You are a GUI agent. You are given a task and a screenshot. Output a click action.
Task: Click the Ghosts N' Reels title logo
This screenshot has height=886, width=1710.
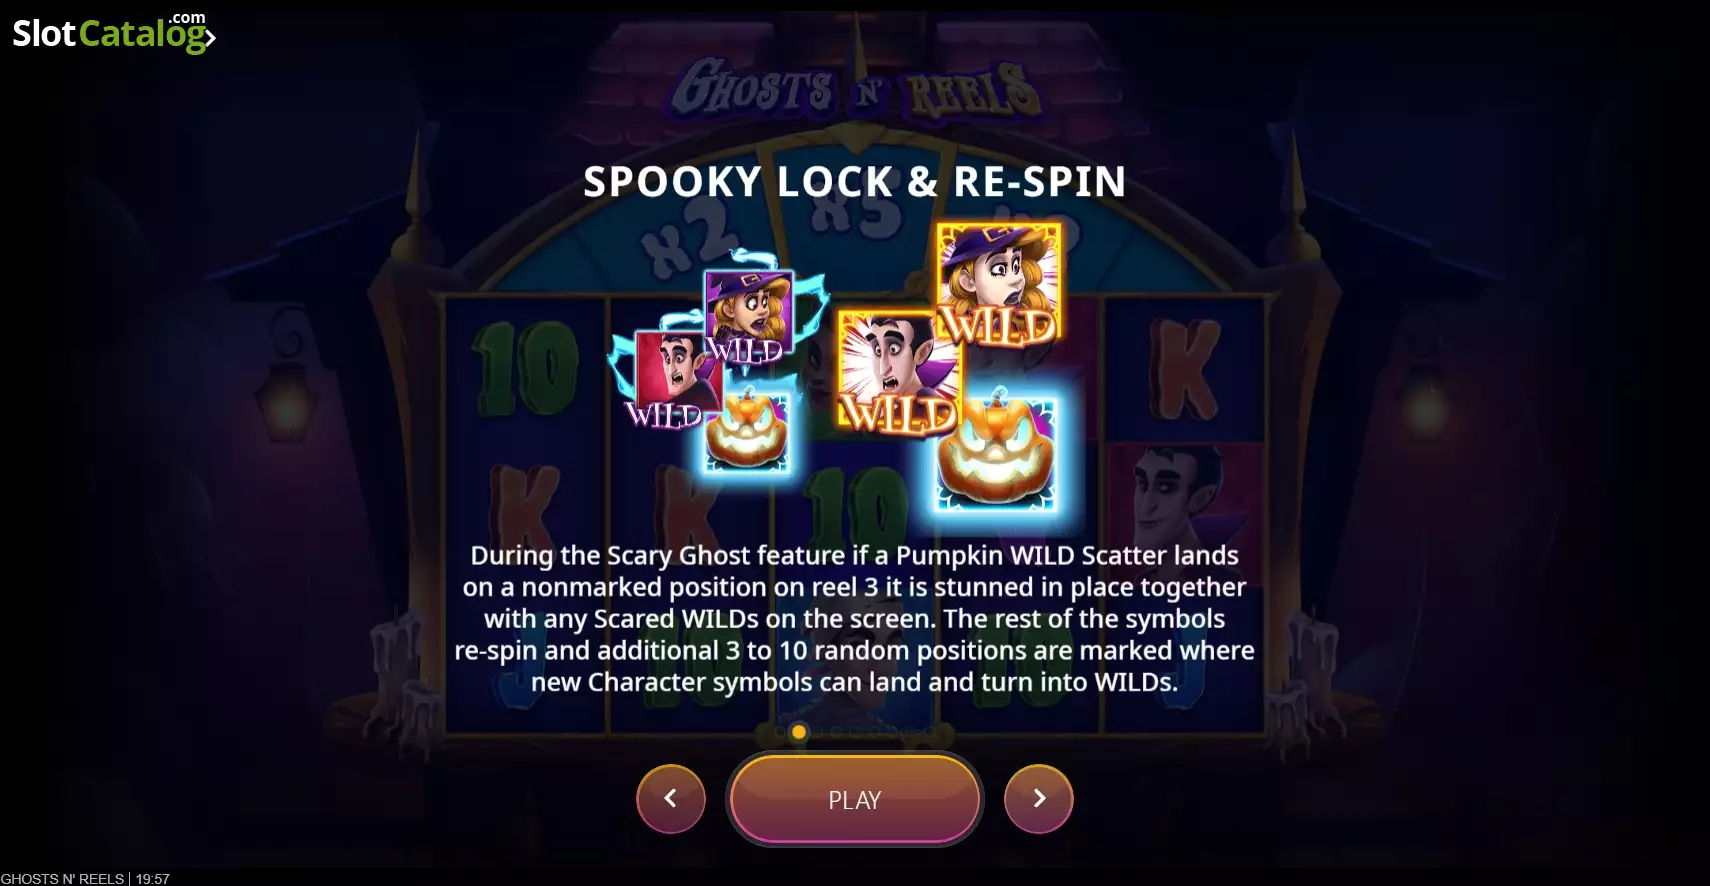pos(856,89)
